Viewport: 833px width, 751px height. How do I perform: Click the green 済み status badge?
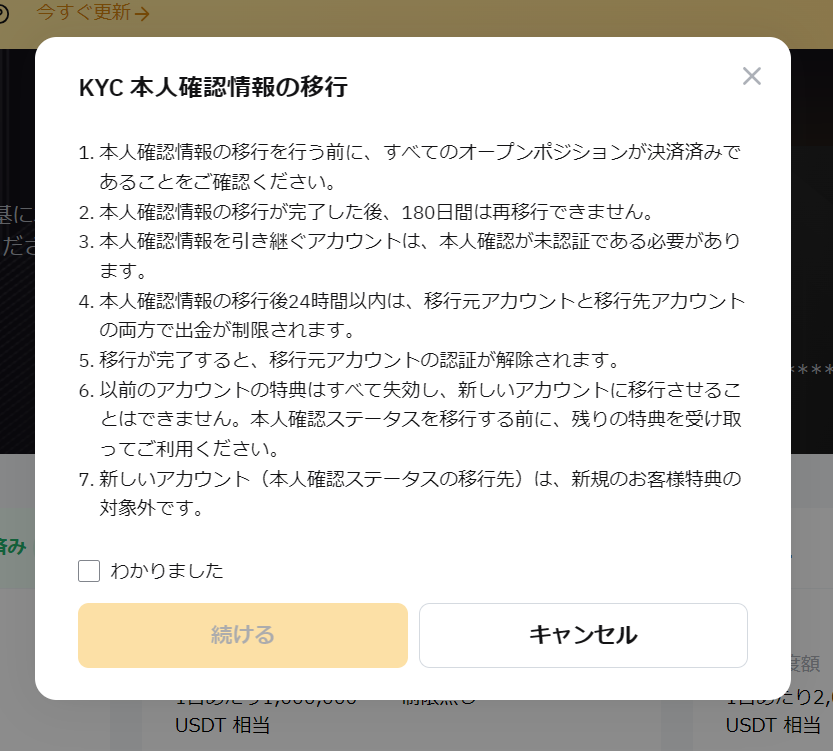coord(14,546)
